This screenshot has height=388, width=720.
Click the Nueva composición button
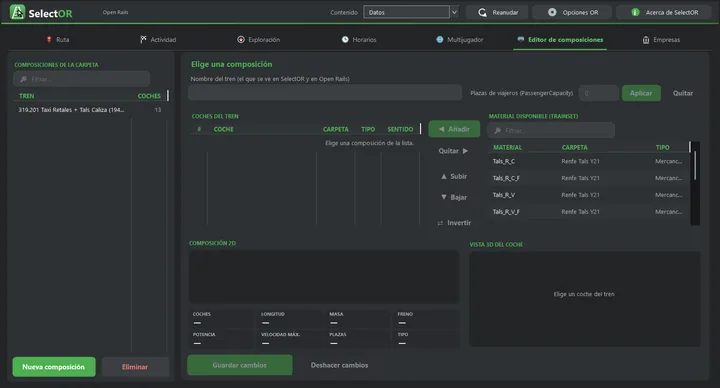click(54, 367)
